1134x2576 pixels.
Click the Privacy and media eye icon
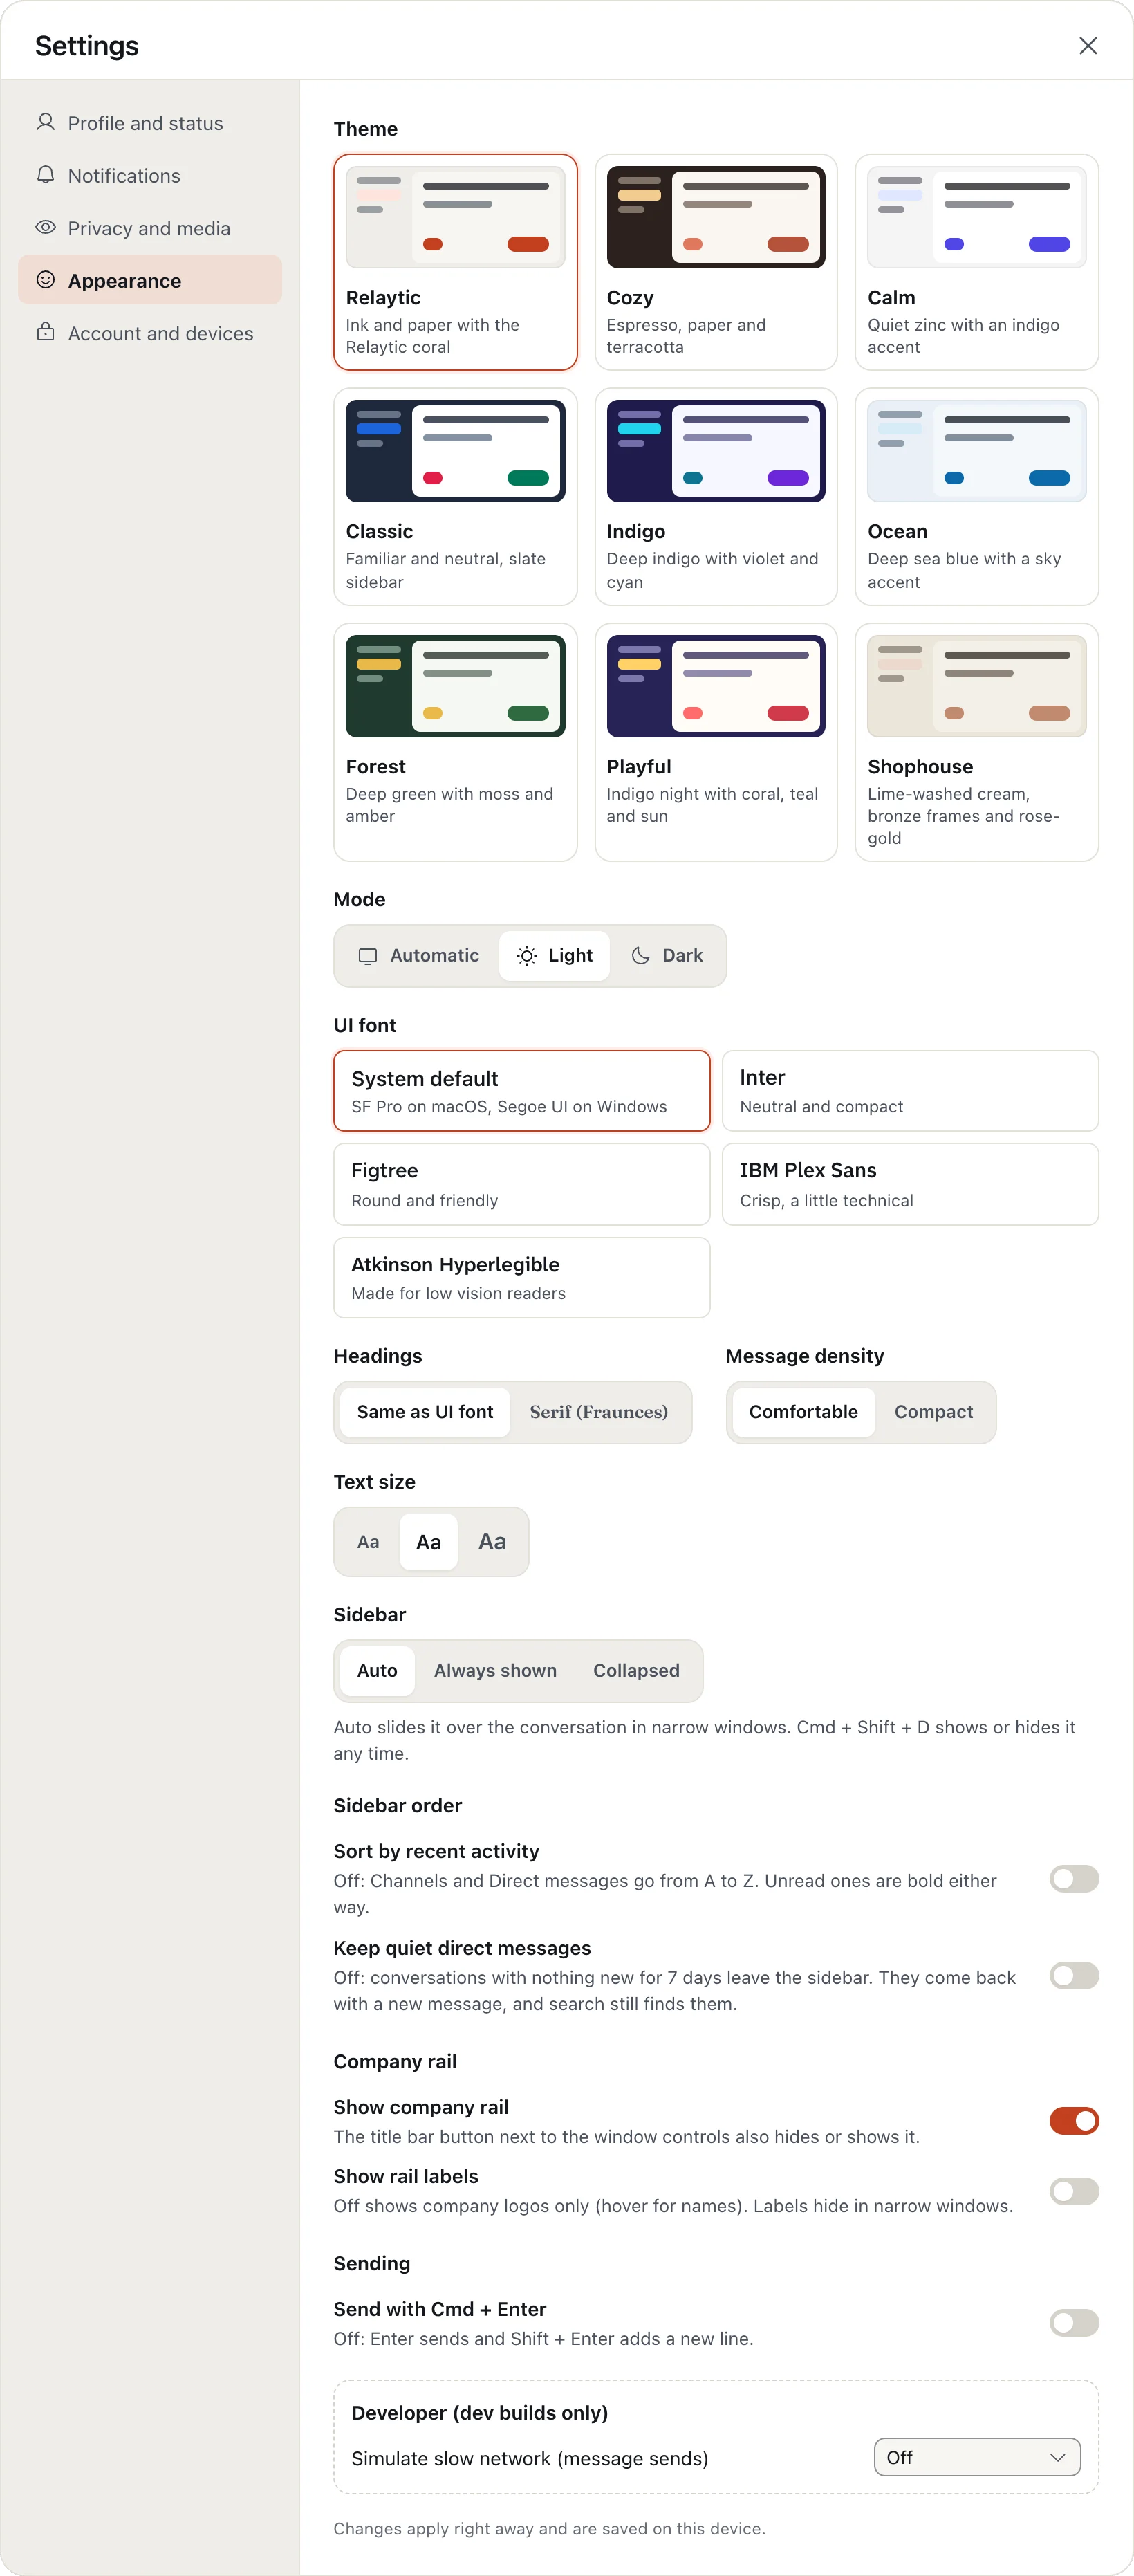coord(45,227)
